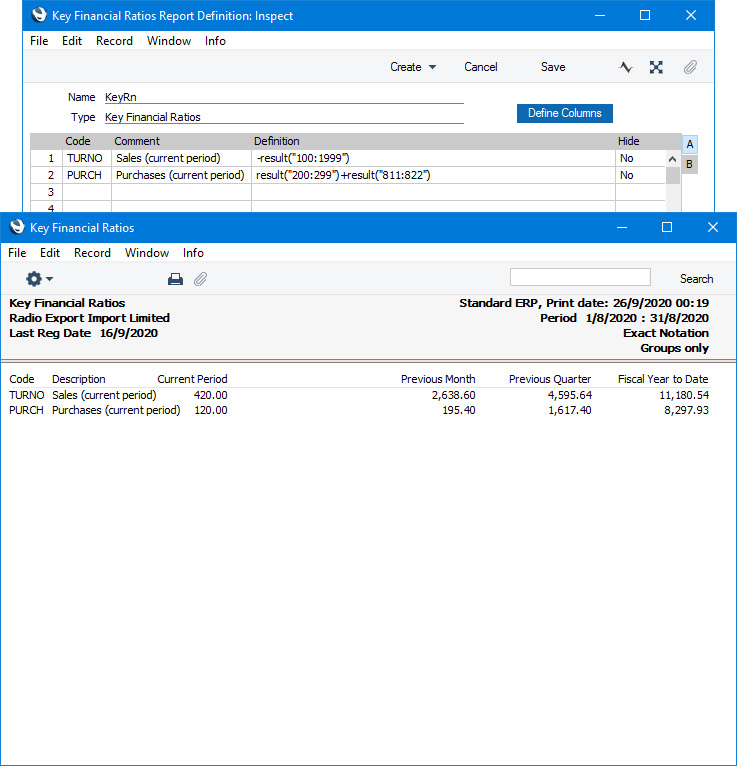Viewport: 737px width, 766px height.
Task: Open Record menu in Key Financial Ratios report
Action: [x=92, y=253]
